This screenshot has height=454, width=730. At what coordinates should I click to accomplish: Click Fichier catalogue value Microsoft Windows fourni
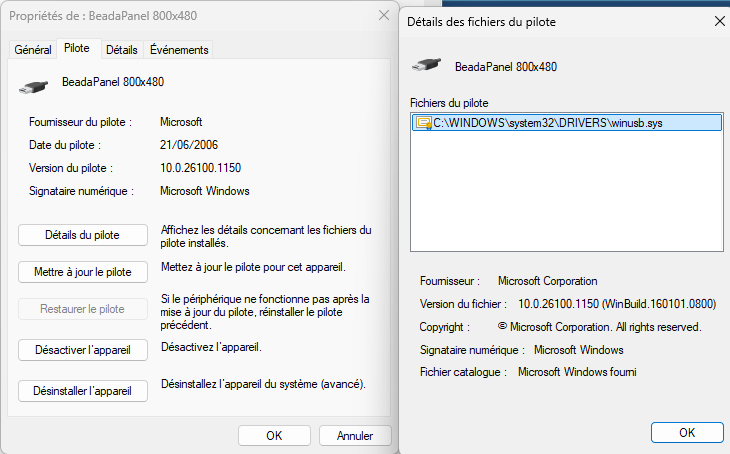tap(577, 372)
